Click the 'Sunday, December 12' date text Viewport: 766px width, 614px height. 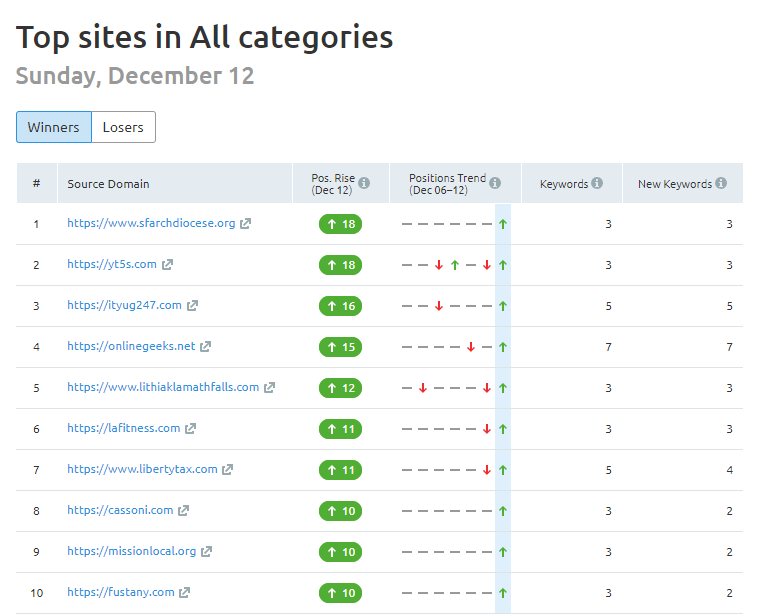coord(135,76)
